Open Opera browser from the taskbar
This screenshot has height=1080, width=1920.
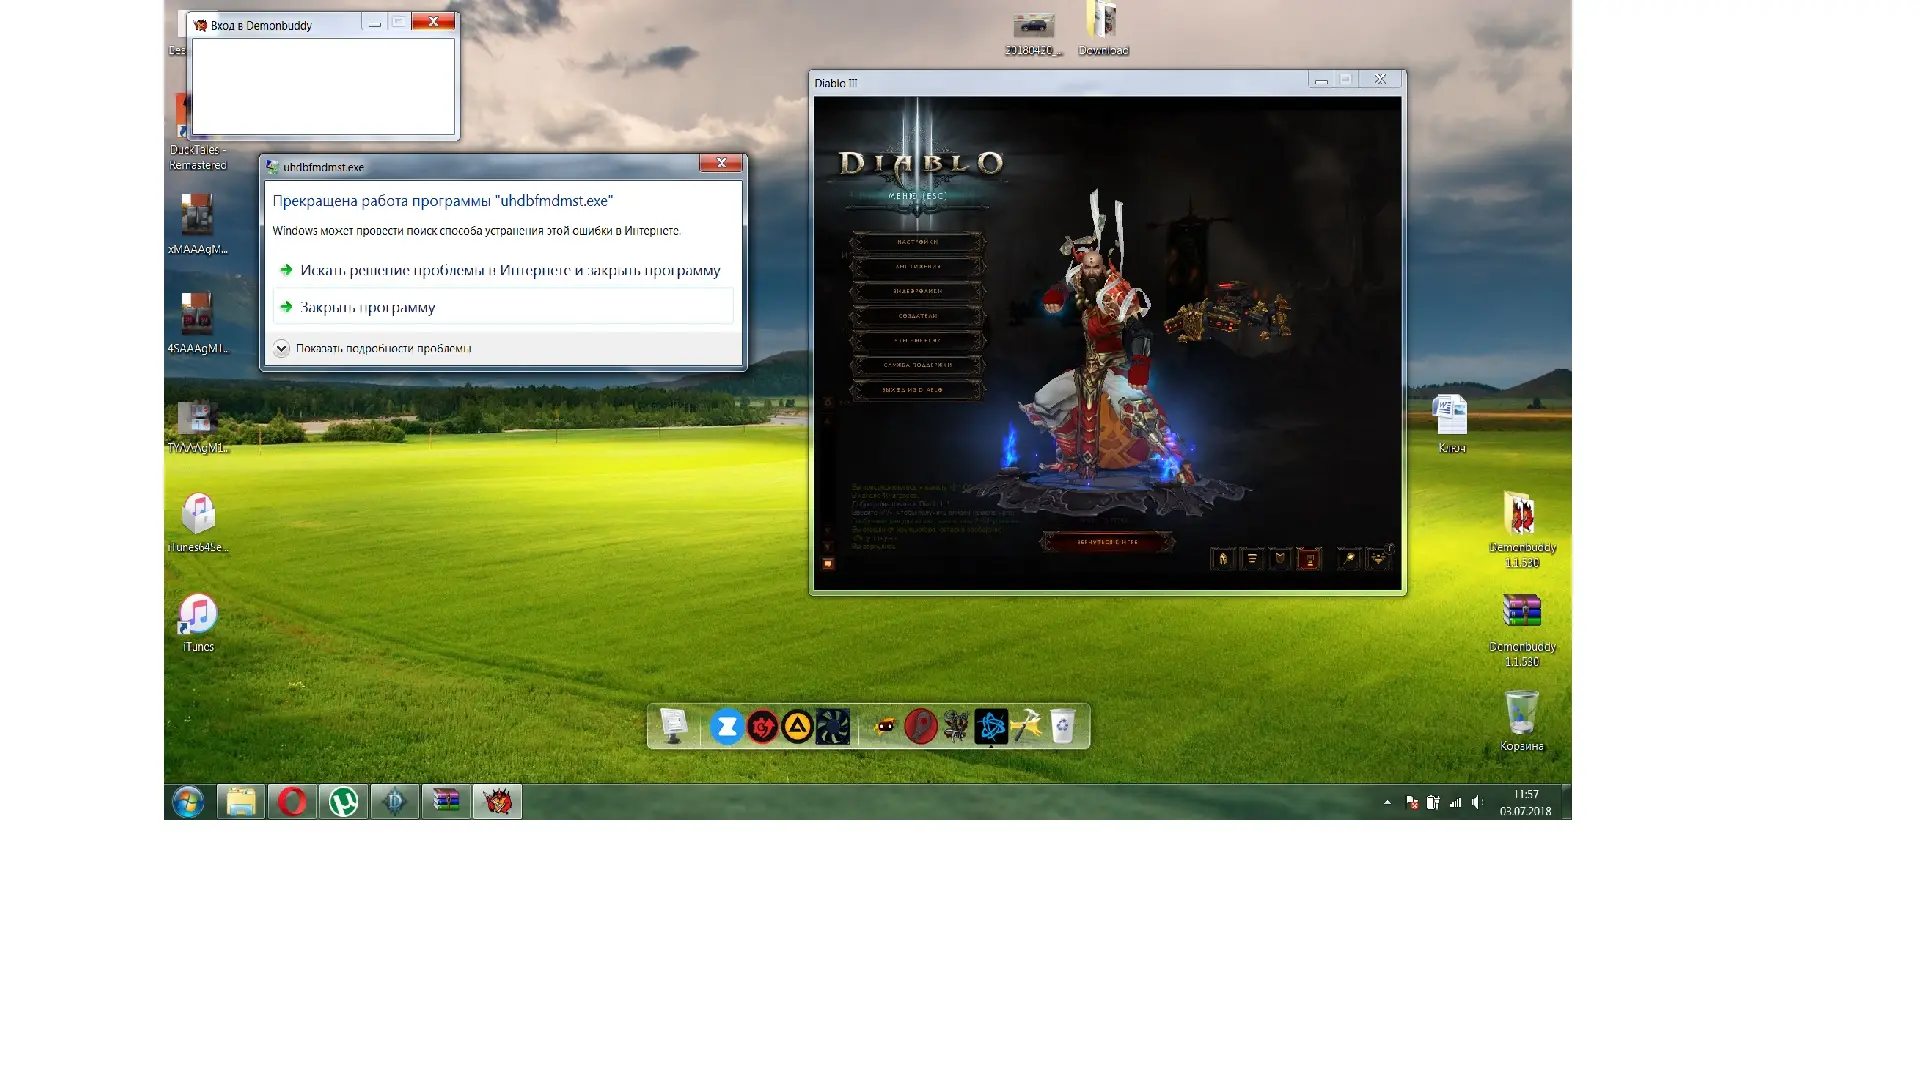(292, 801)
